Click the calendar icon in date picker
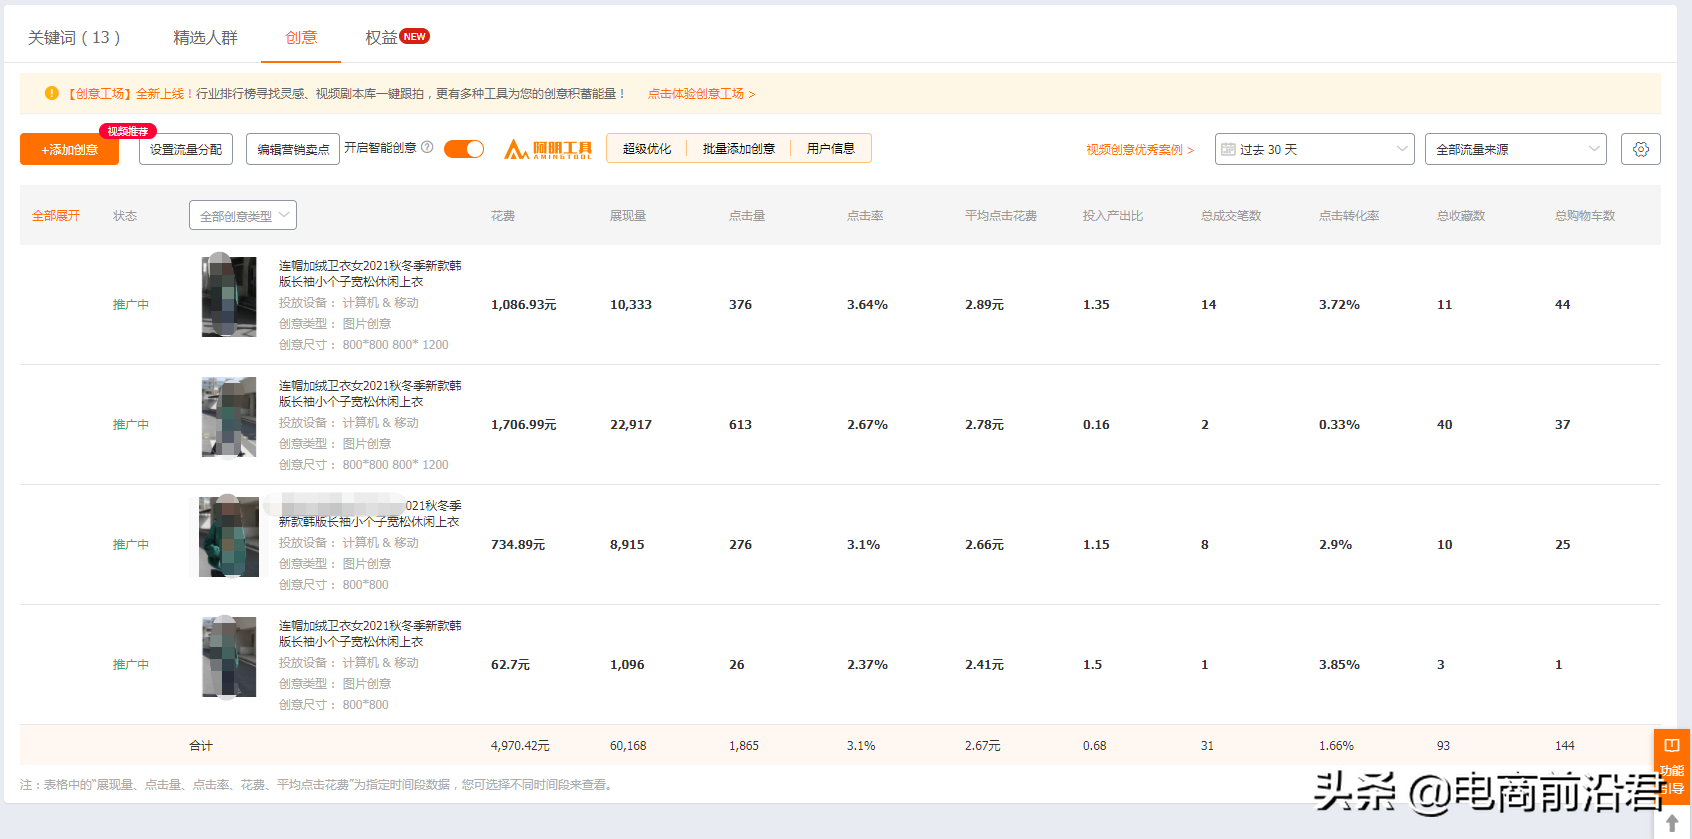 pos(1228,149)
